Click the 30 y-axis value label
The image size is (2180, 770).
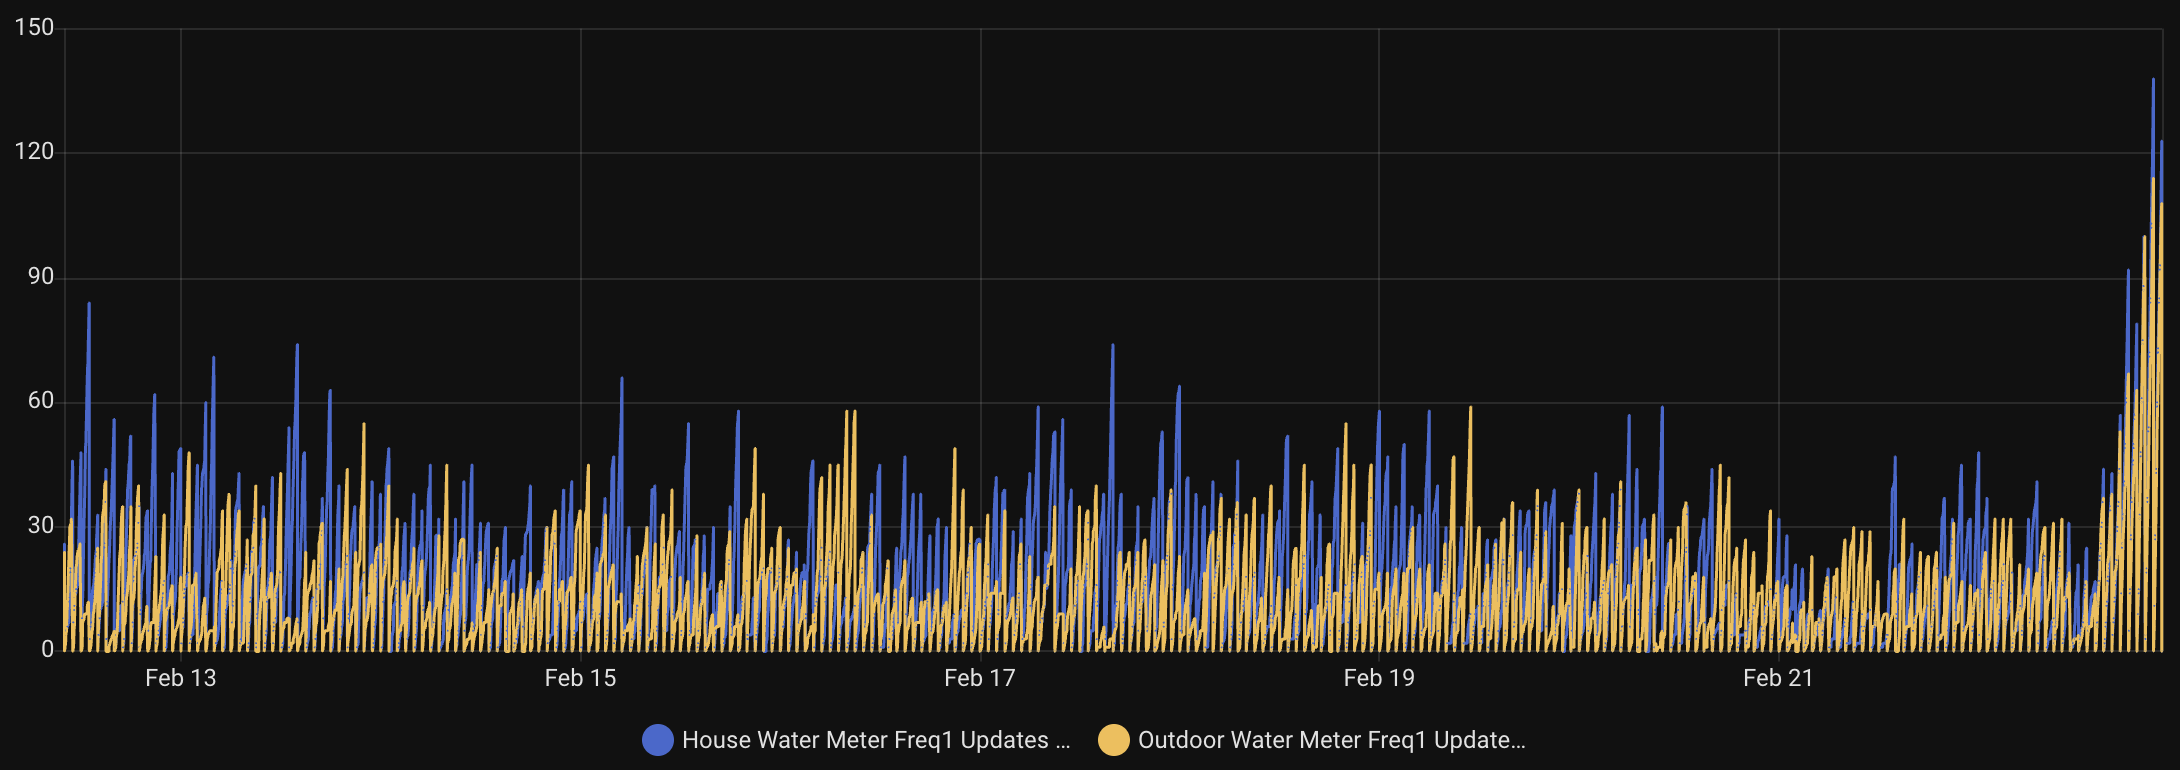[x=40, y=525]
